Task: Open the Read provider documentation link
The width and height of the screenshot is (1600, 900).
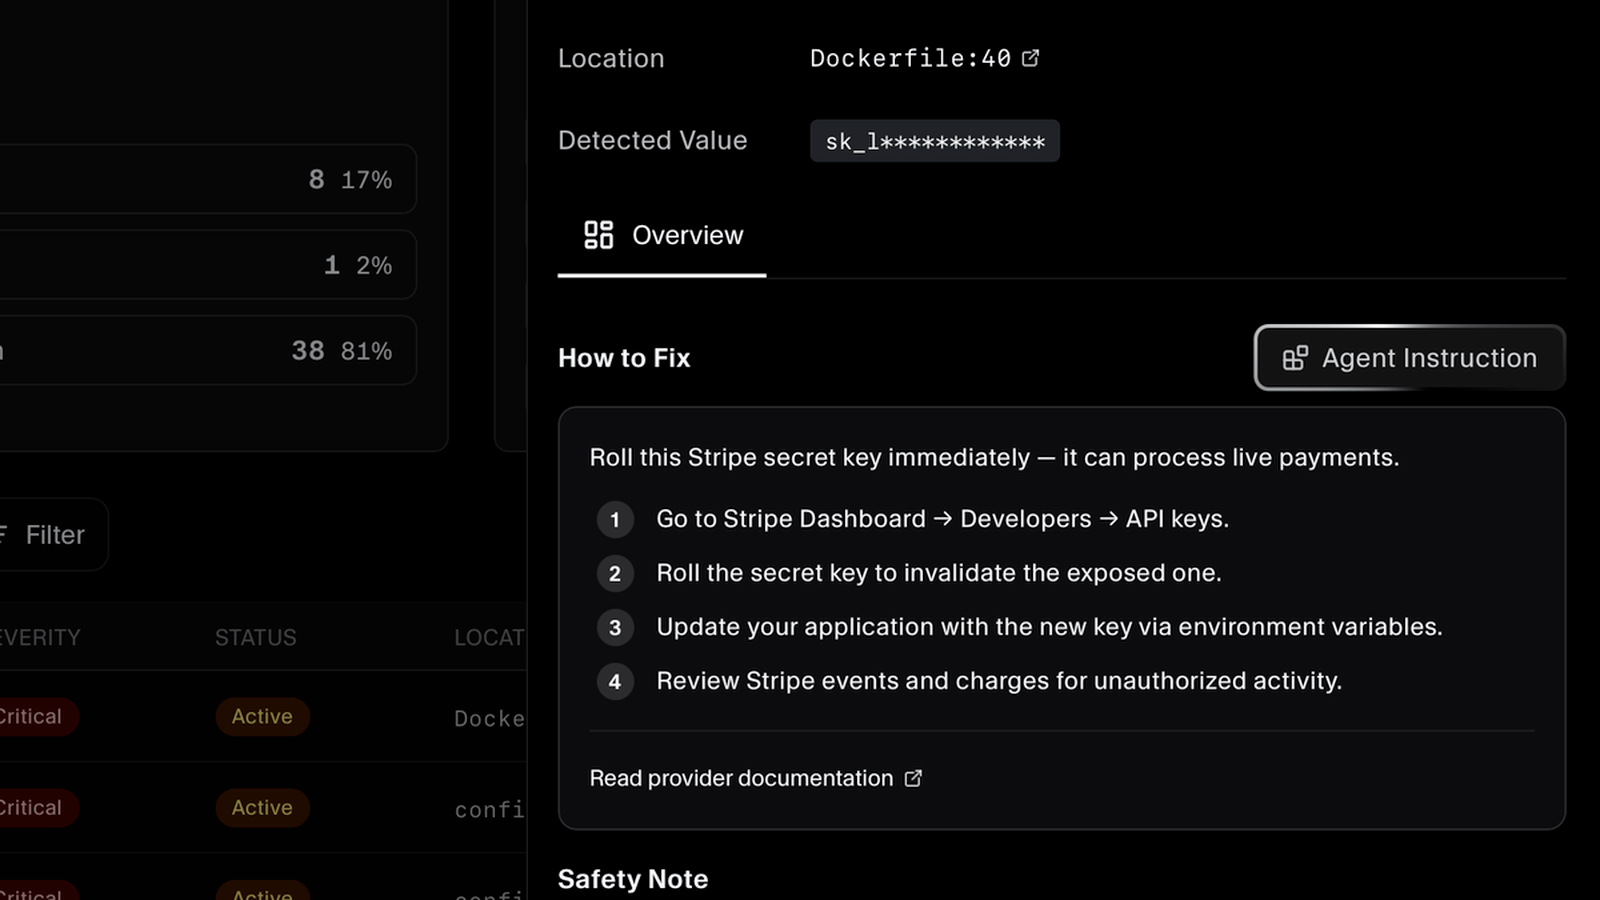Action: point(755,778)
